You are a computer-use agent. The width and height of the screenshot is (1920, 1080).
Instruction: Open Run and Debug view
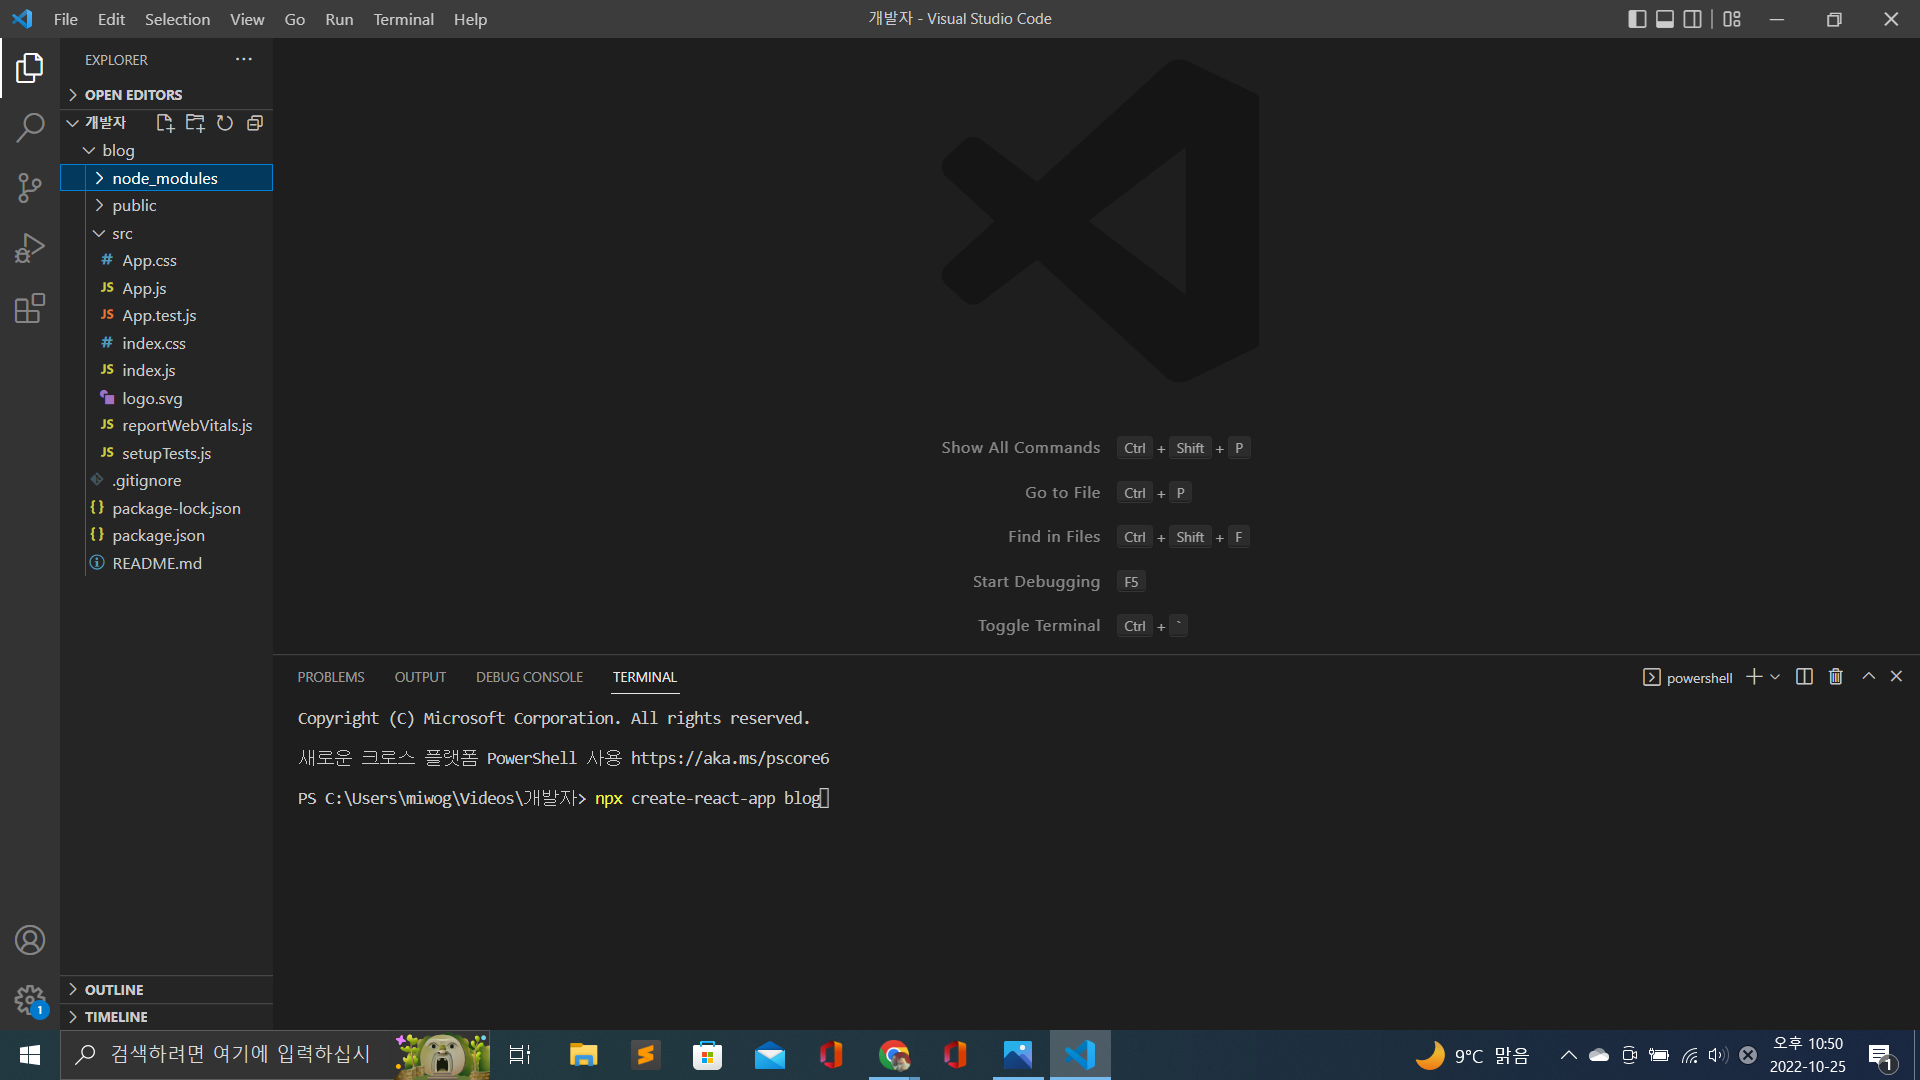30,247
